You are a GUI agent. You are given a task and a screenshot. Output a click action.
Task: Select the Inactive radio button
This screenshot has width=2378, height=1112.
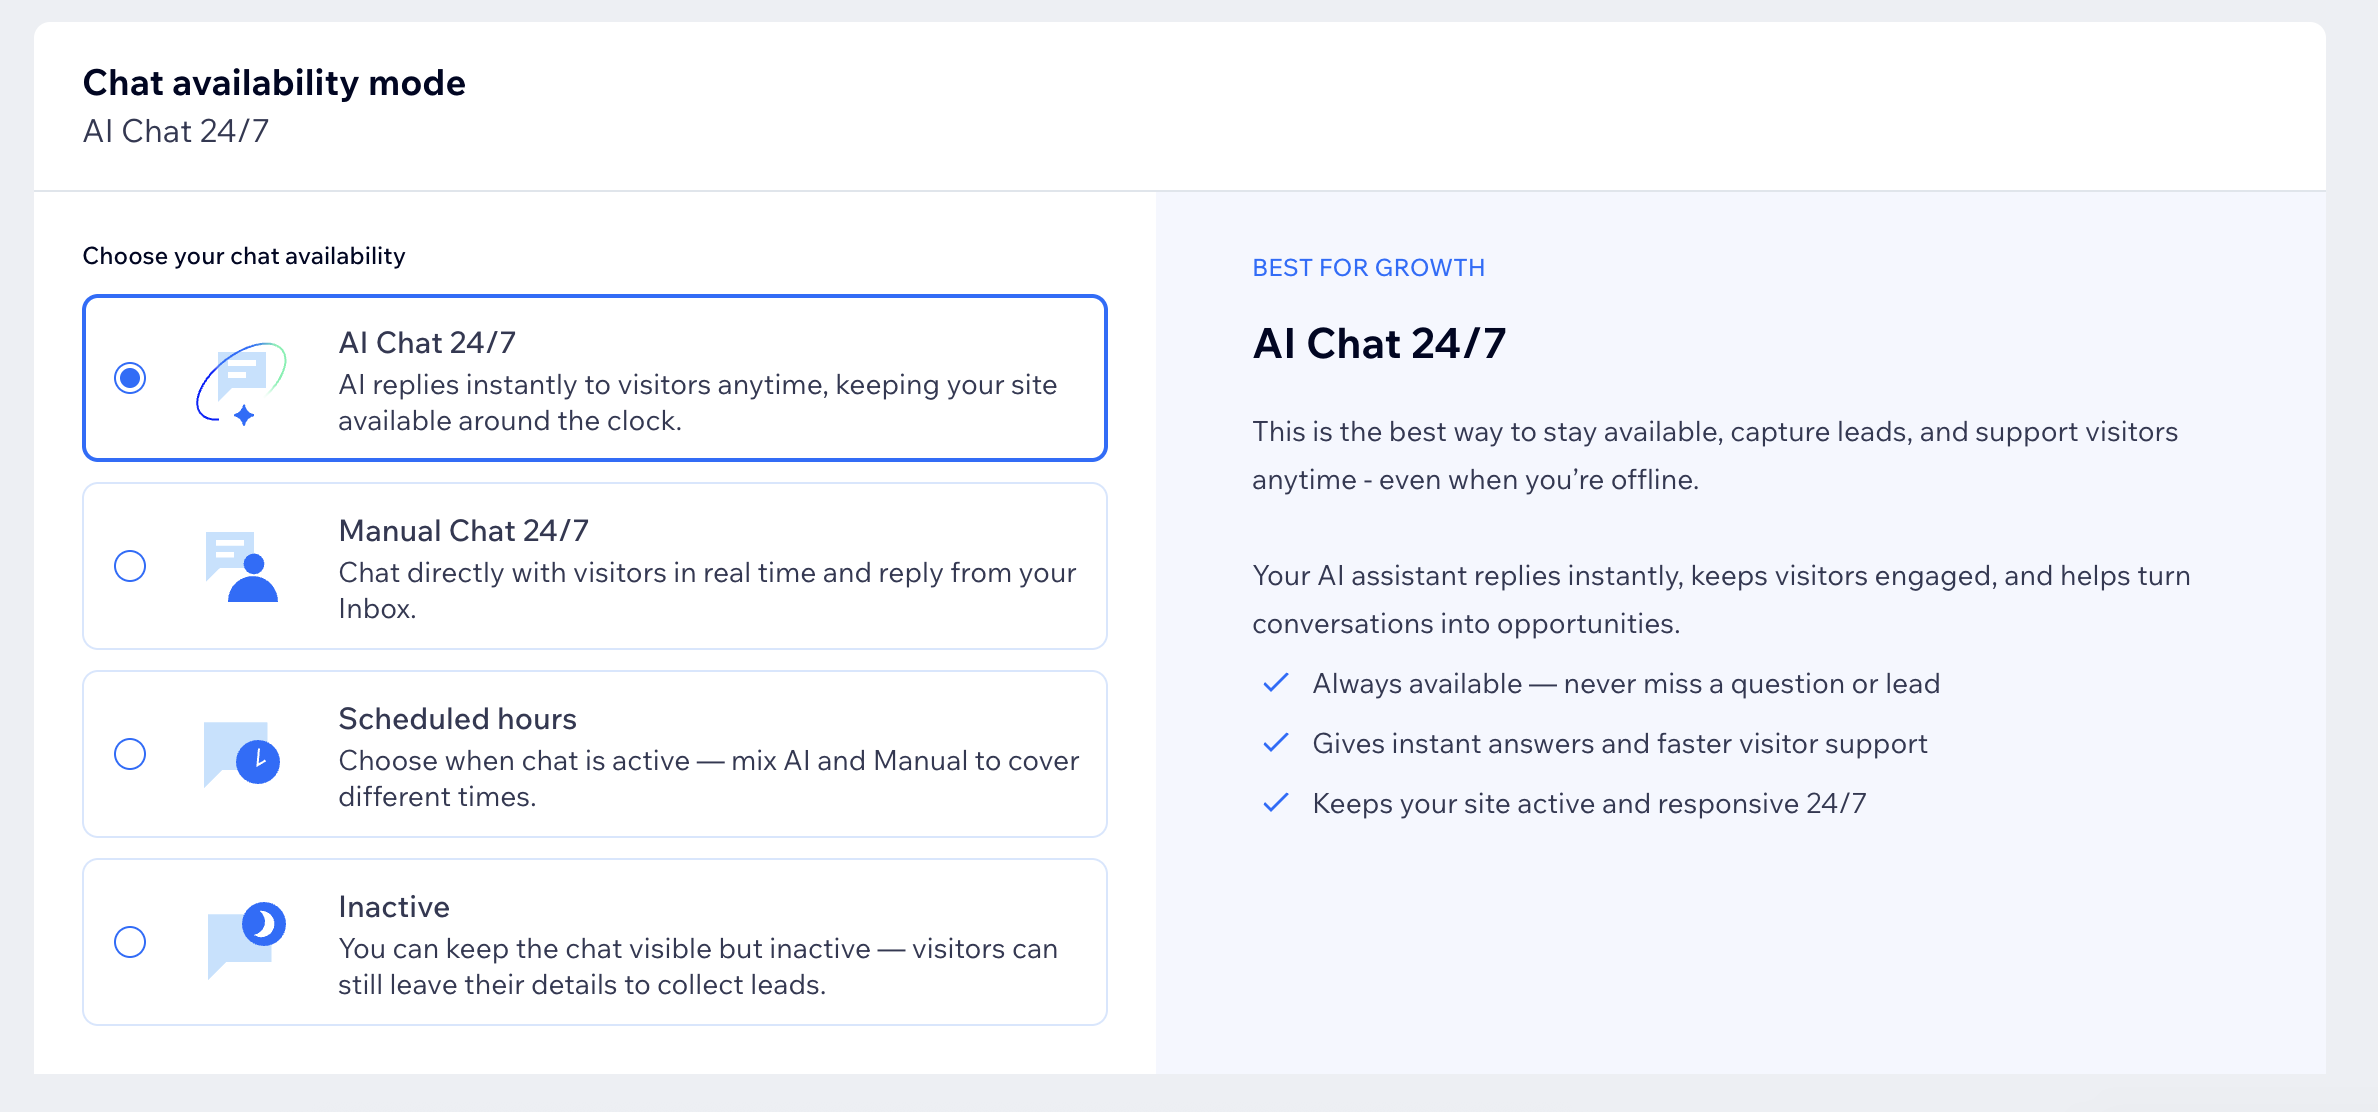pyautogui.click(x=130, y=941)
